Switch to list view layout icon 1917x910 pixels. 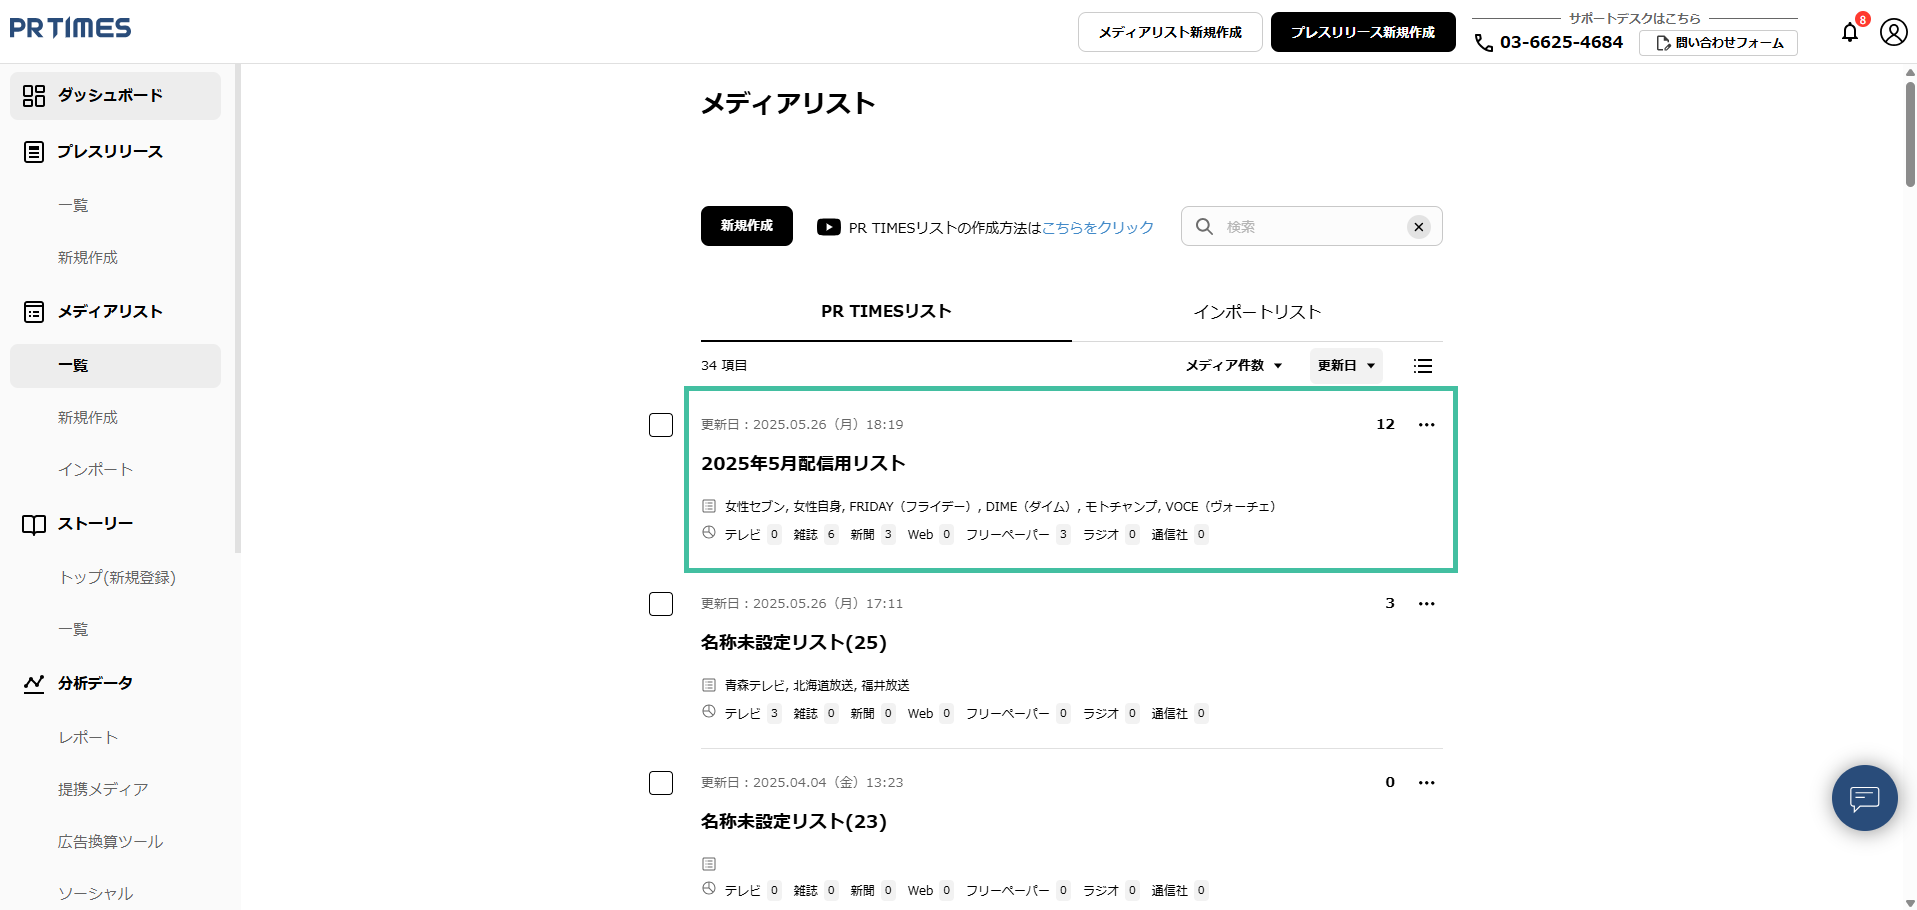click(1422, 366)
